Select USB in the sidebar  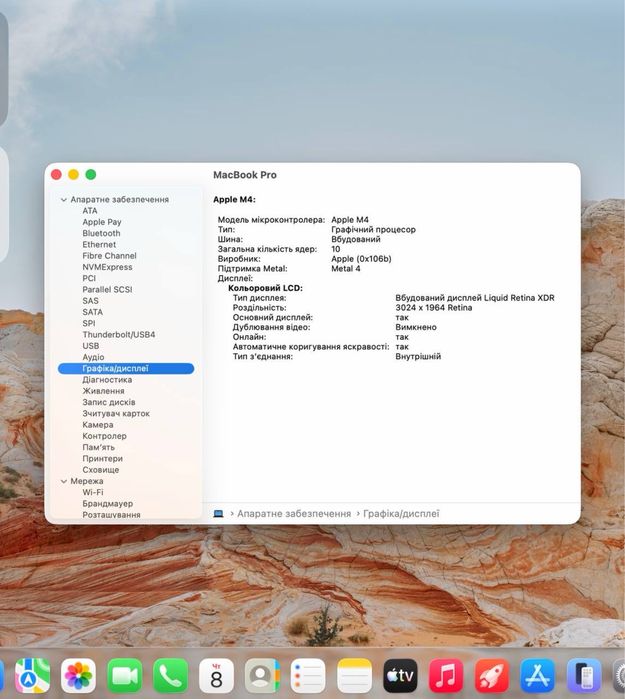[90, 346]
